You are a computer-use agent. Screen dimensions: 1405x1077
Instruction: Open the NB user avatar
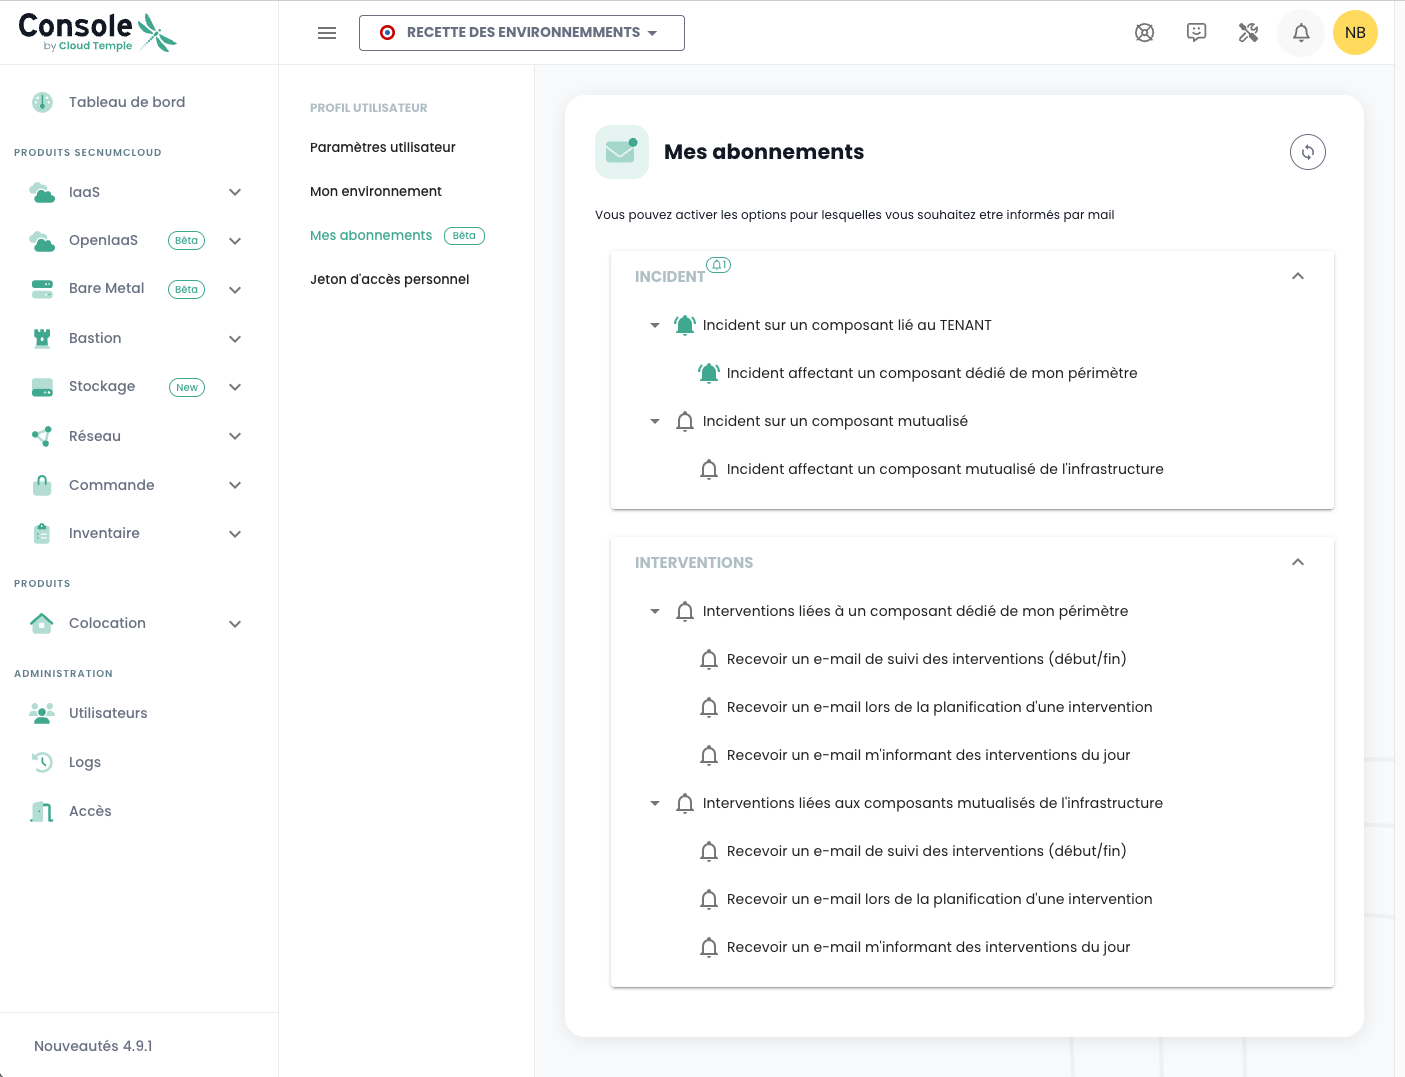1355,33
